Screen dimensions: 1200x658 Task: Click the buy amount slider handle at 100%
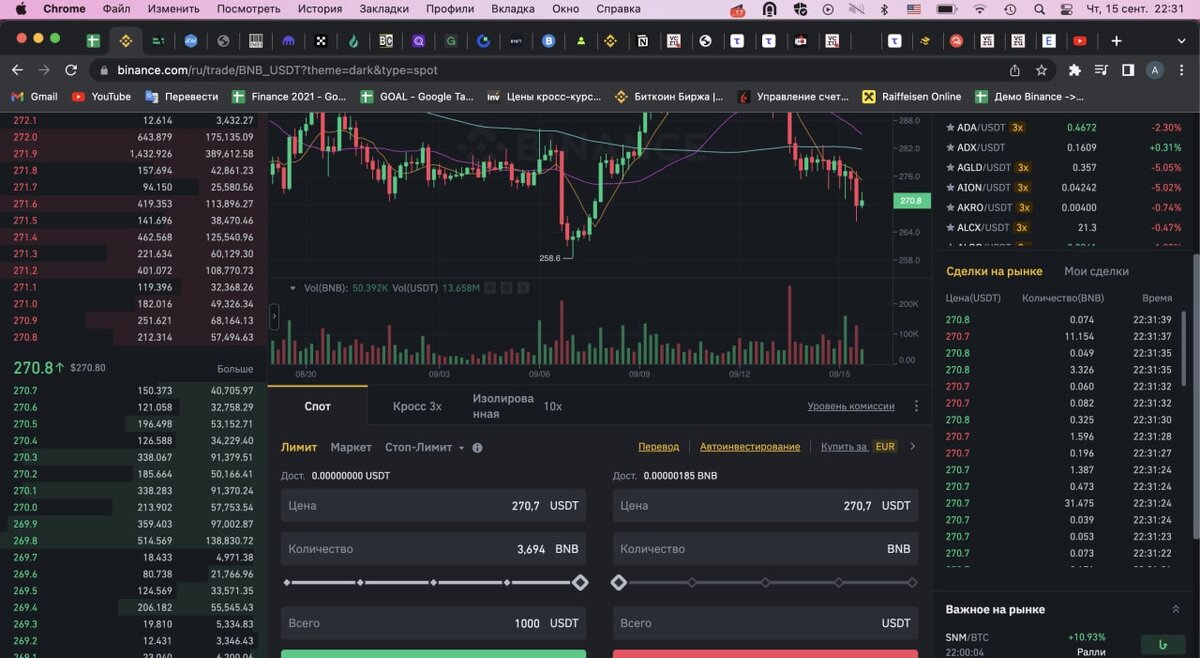580,582
